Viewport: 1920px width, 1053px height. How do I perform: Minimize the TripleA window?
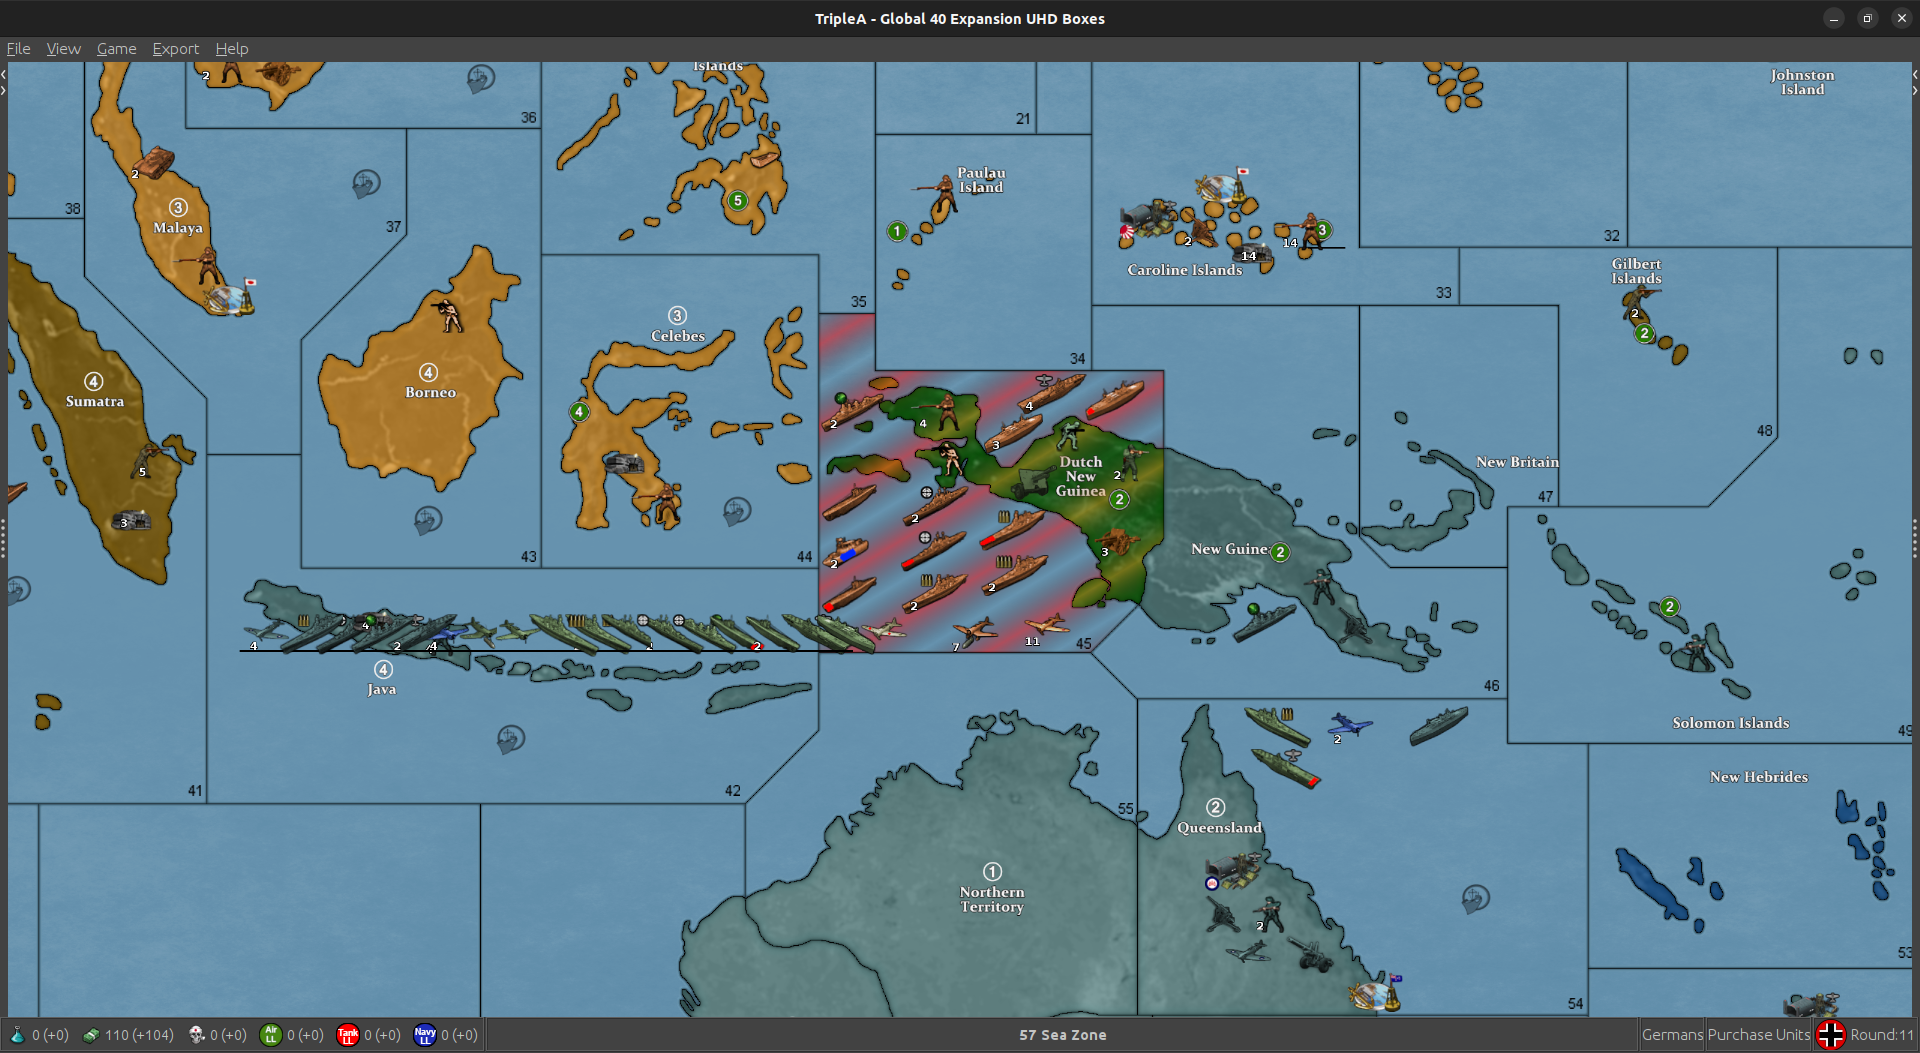coord(1833,18)
